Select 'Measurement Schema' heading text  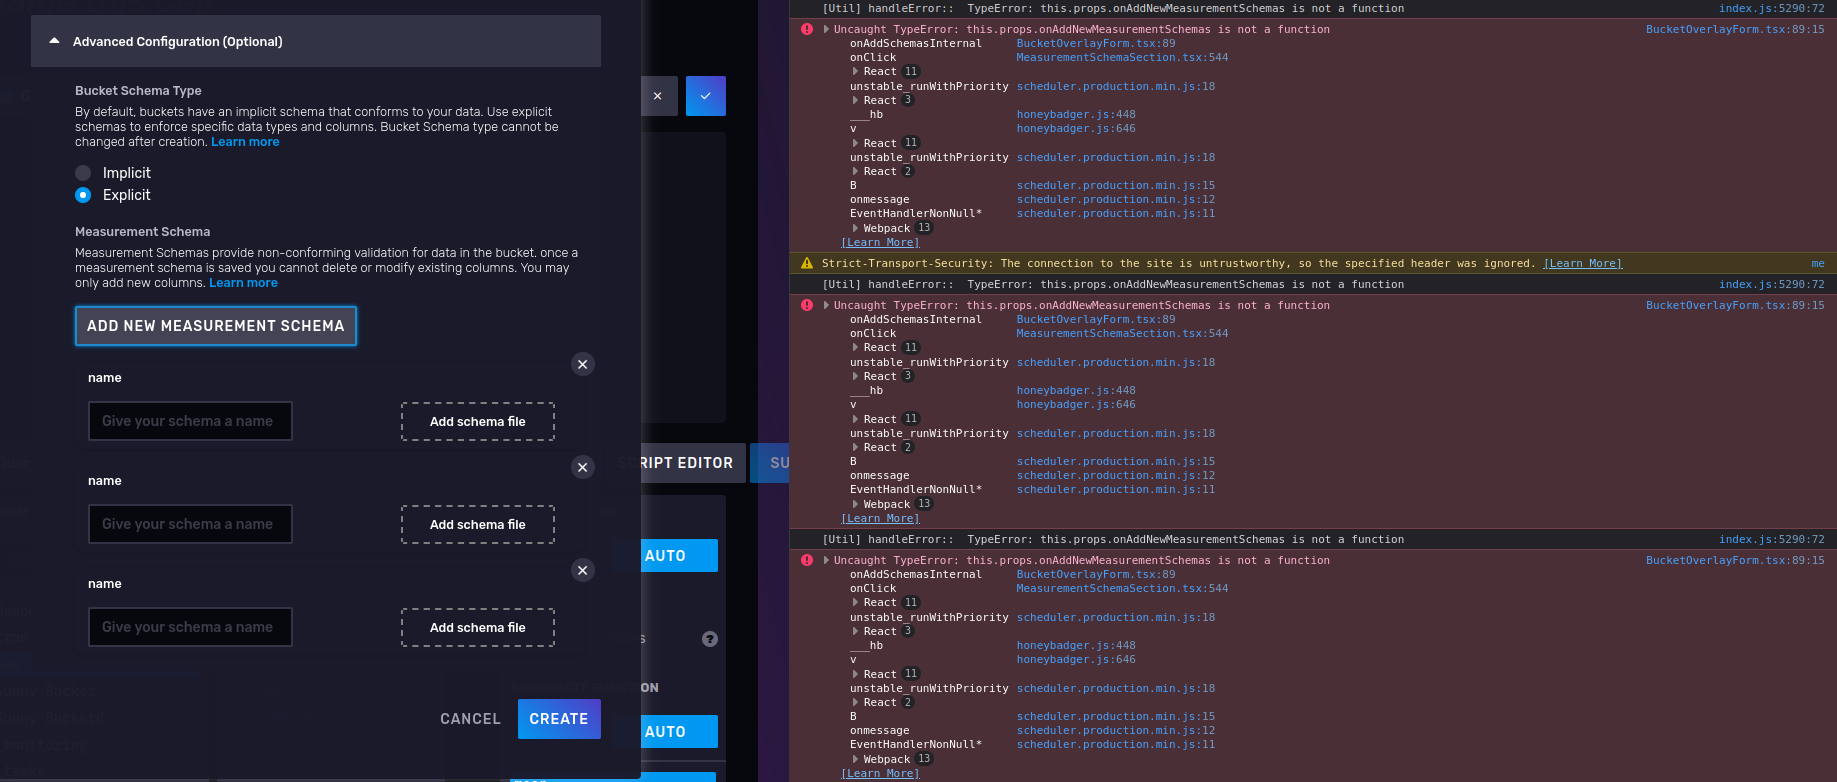pyautogui.click(x=143, y=231)
